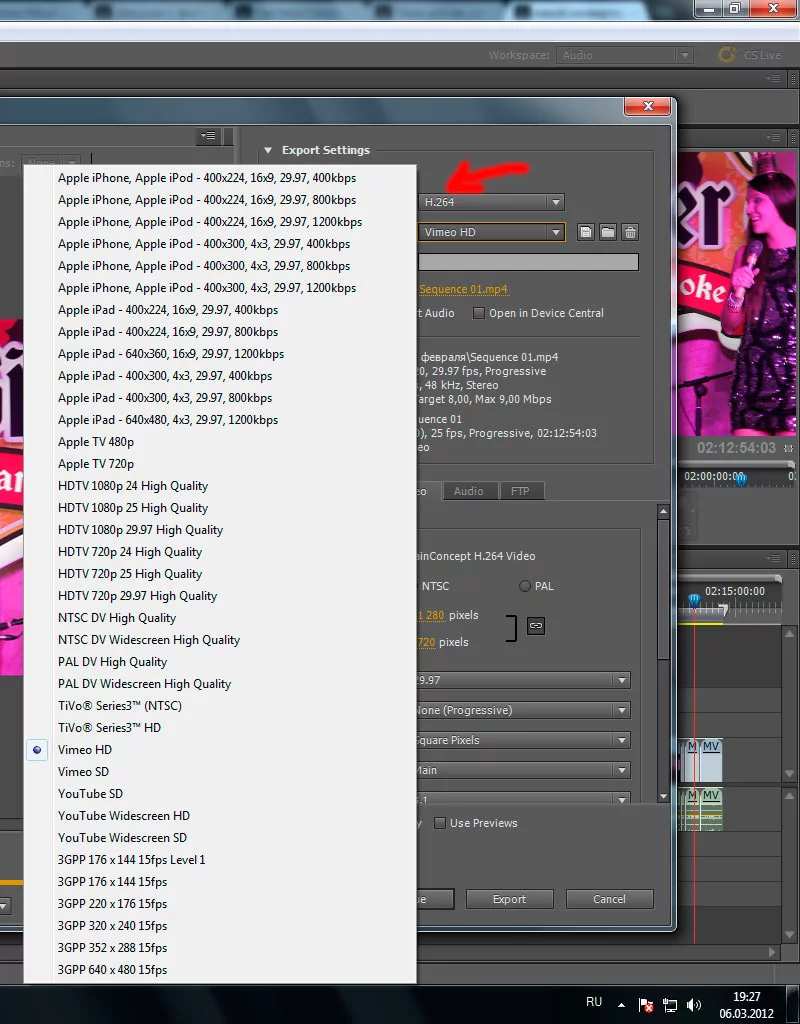The height and width of the screenshot is (1024, 800).
Task: Toggle the Open in Device Central checkbox
Action: click(x=479, y=313)
